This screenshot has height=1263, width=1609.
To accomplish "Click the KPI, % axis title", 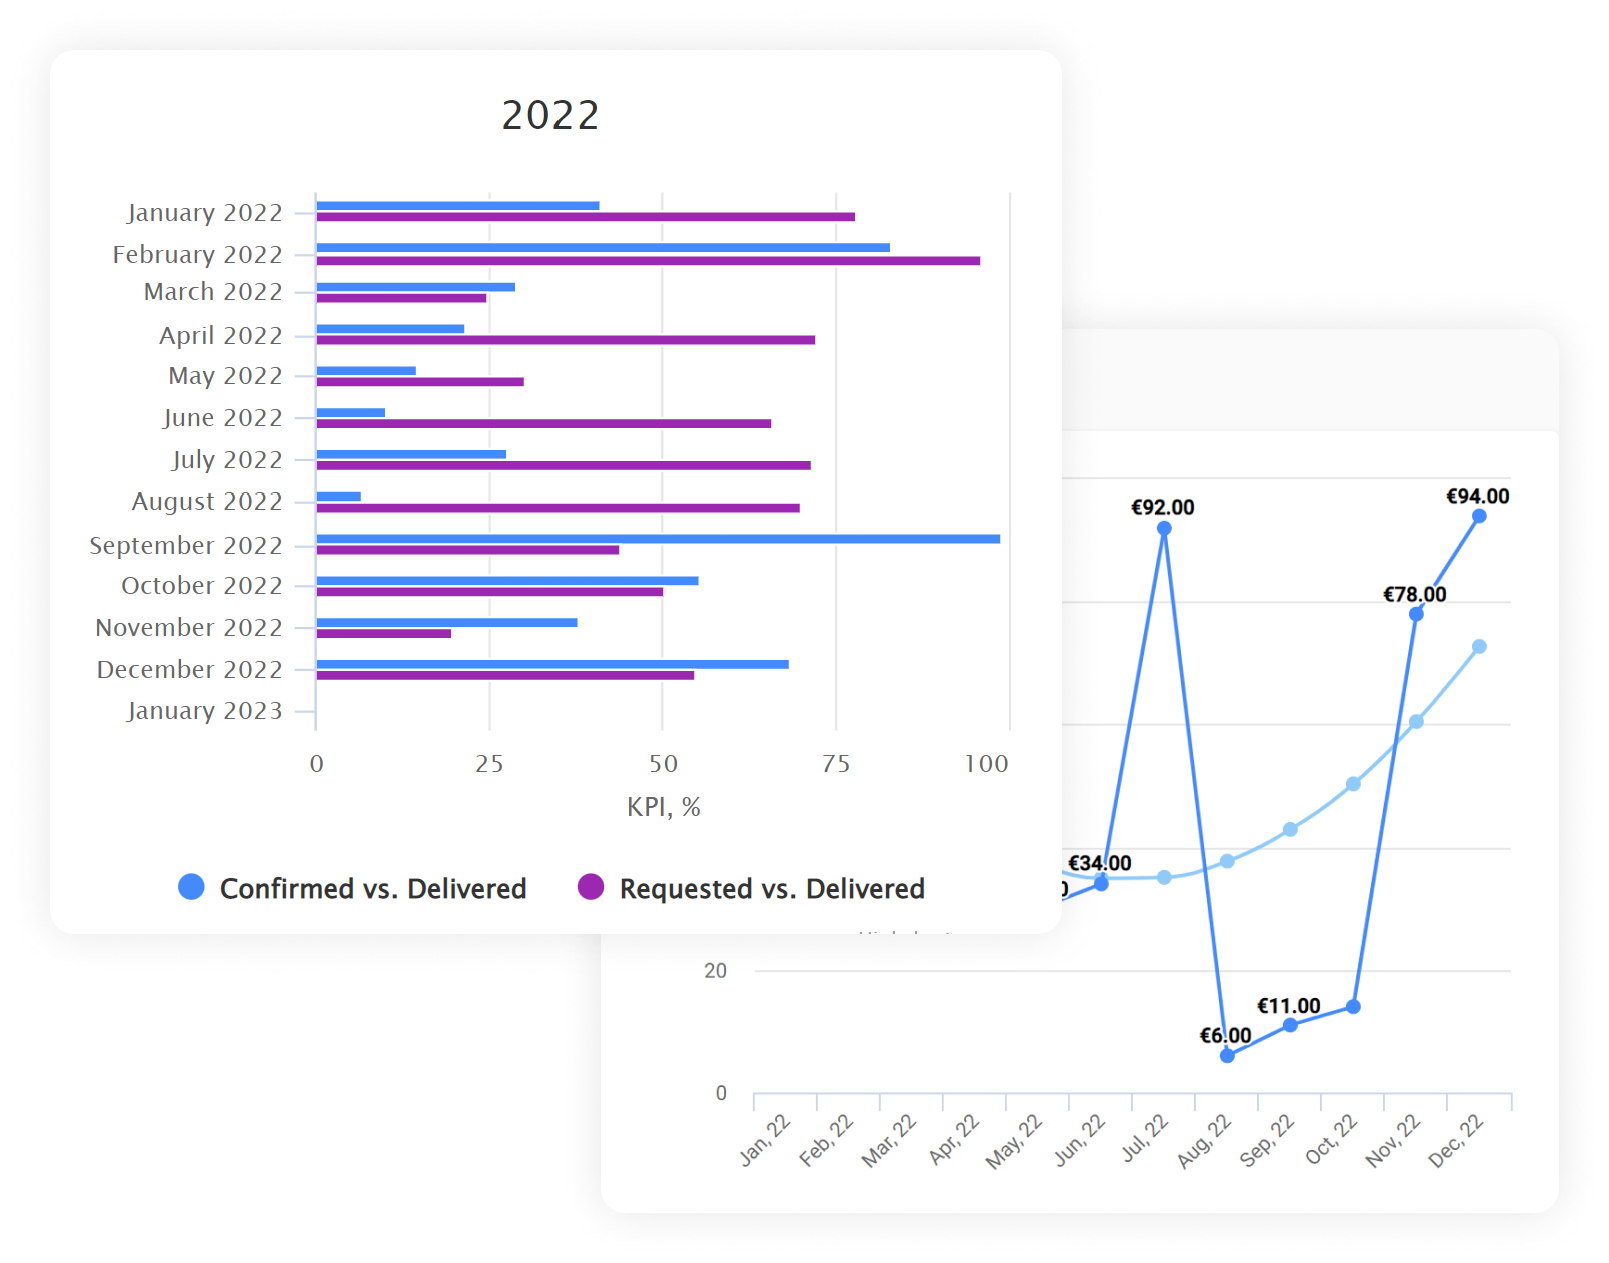I will tap(664, 807).
